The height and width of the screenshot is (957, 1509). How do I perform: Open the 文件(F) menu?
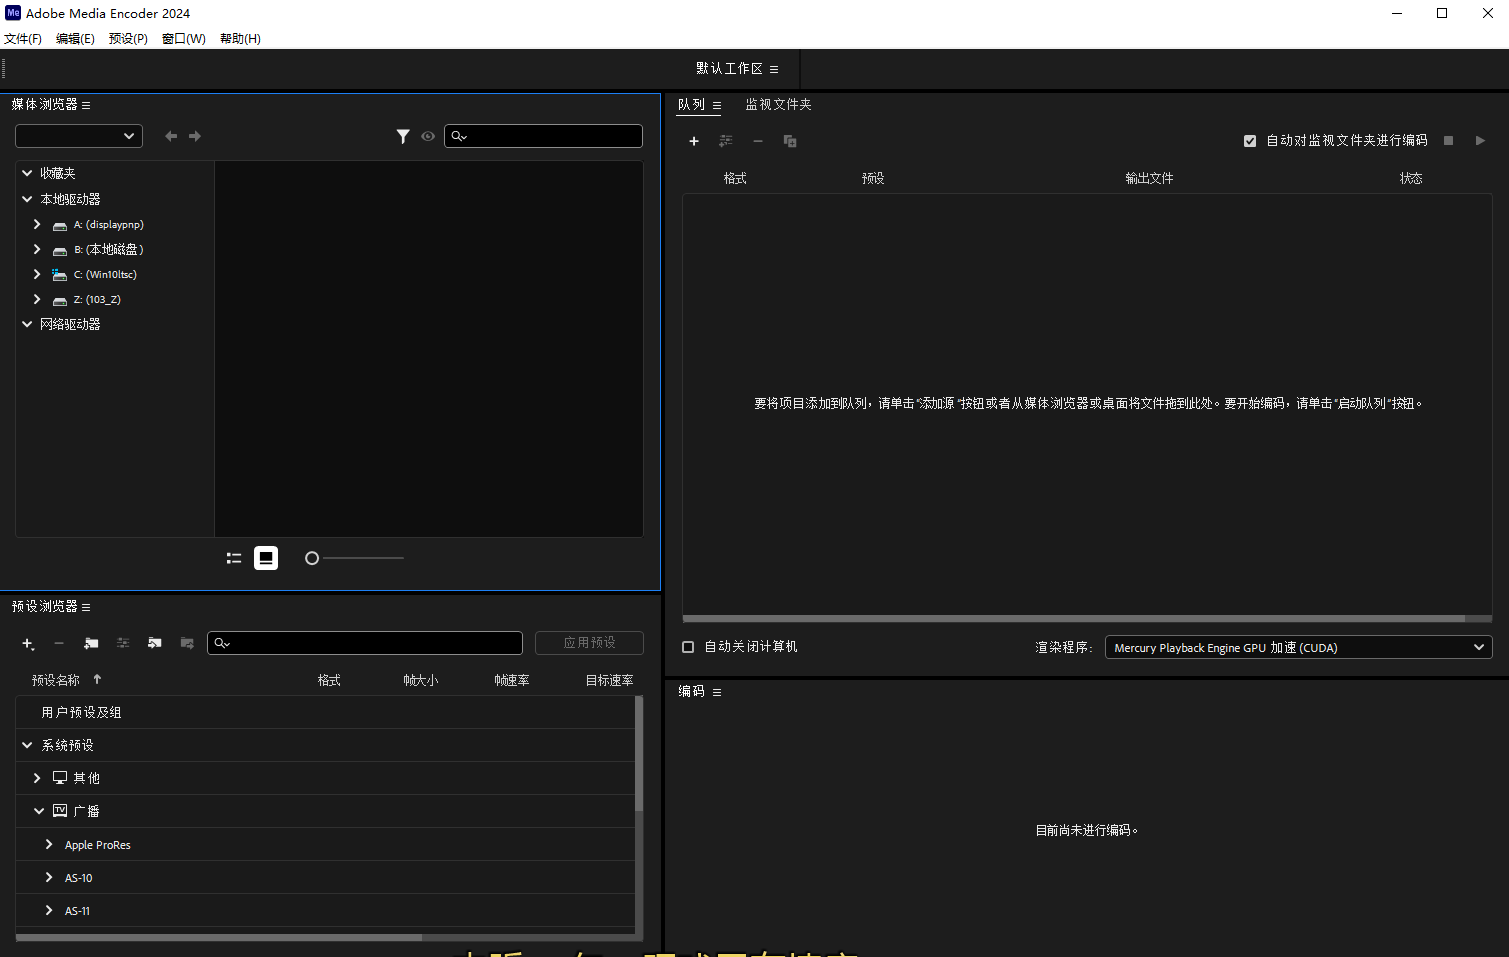point(23,39)
